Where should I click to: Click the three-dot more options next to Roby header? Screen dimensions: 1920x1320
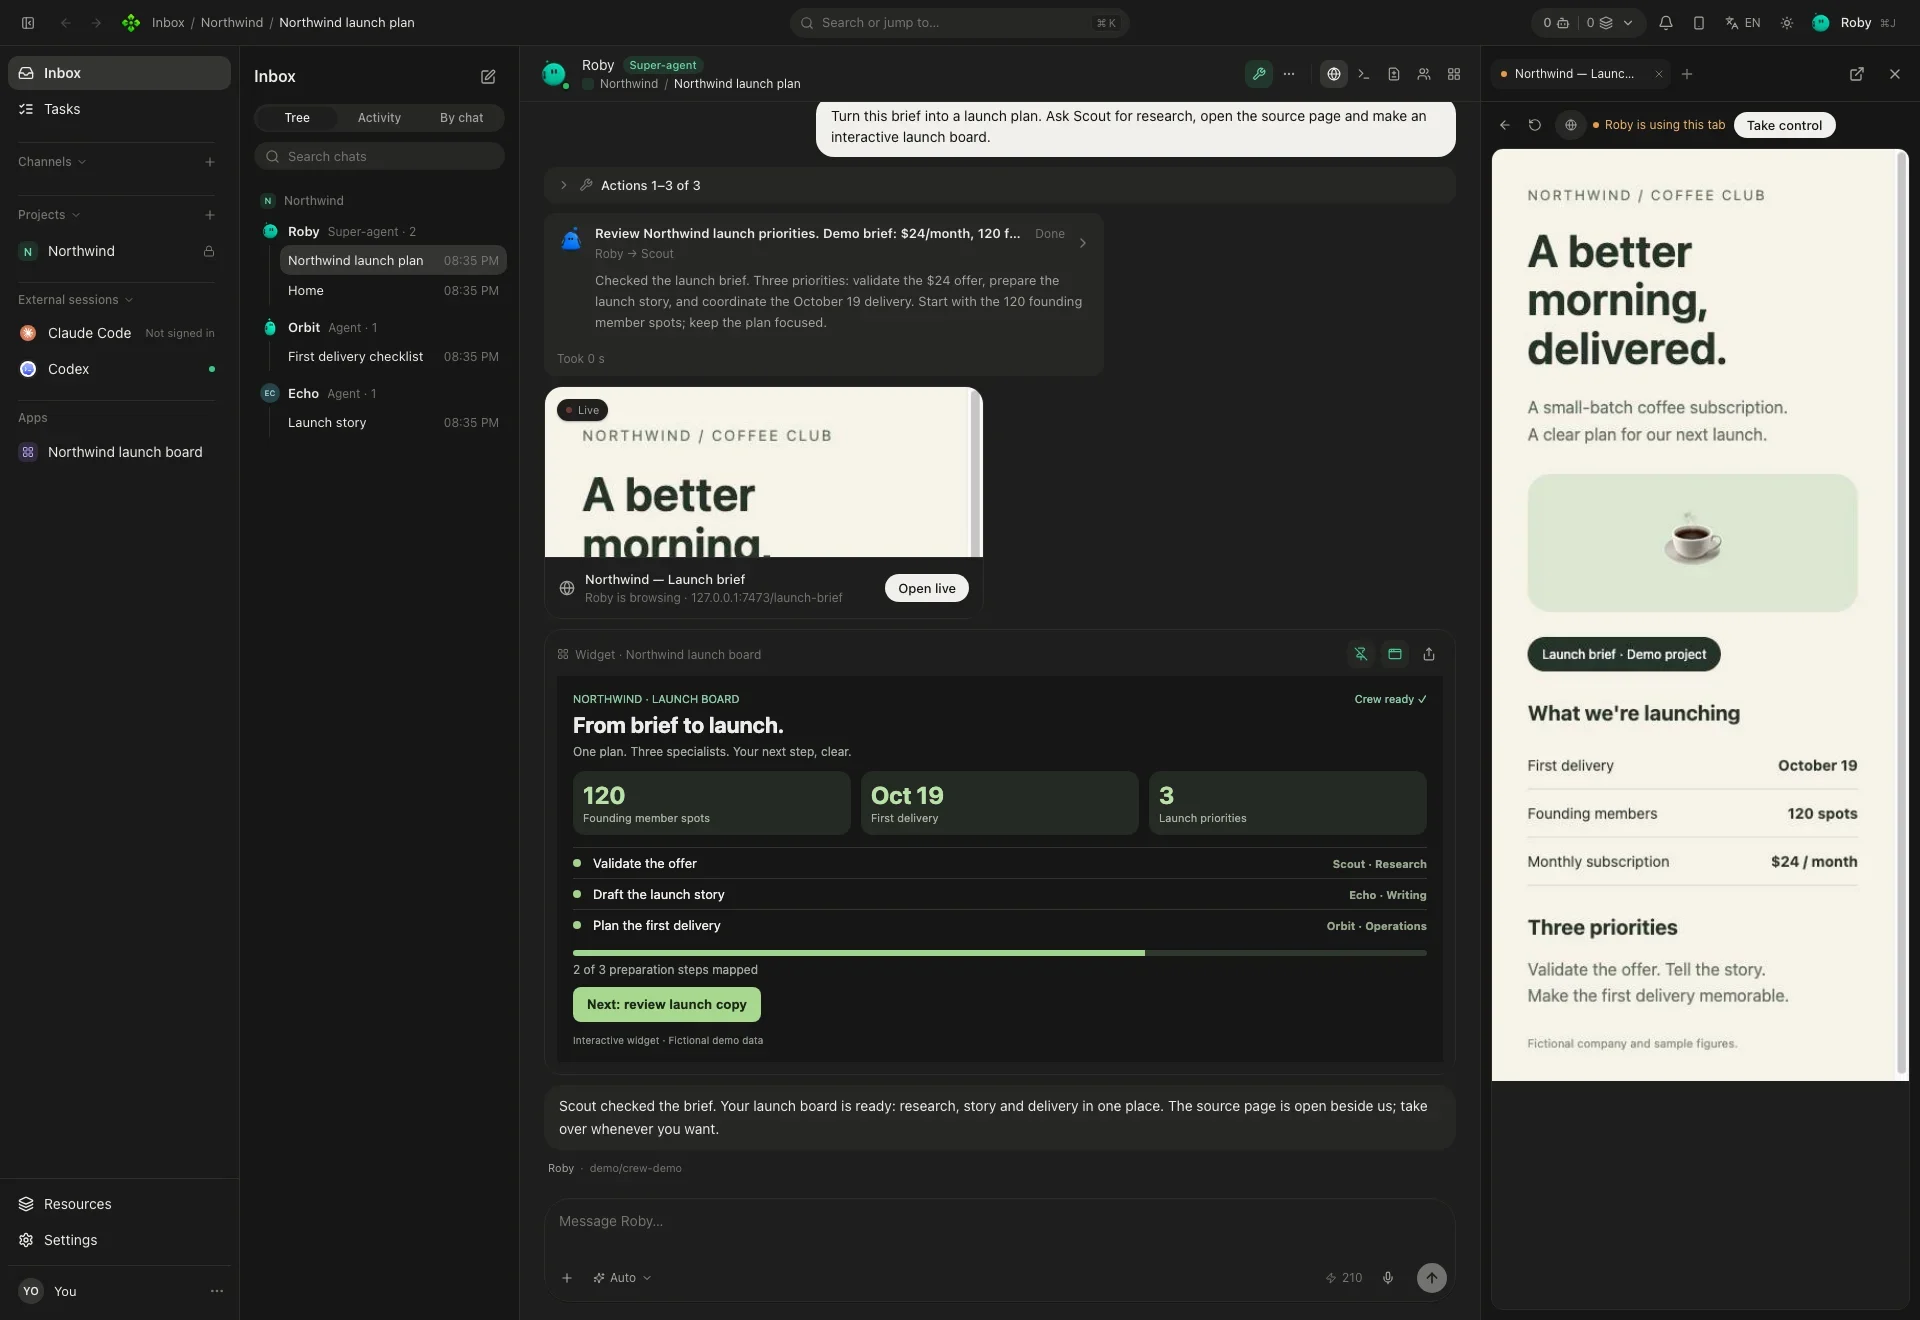(1289, 74)
